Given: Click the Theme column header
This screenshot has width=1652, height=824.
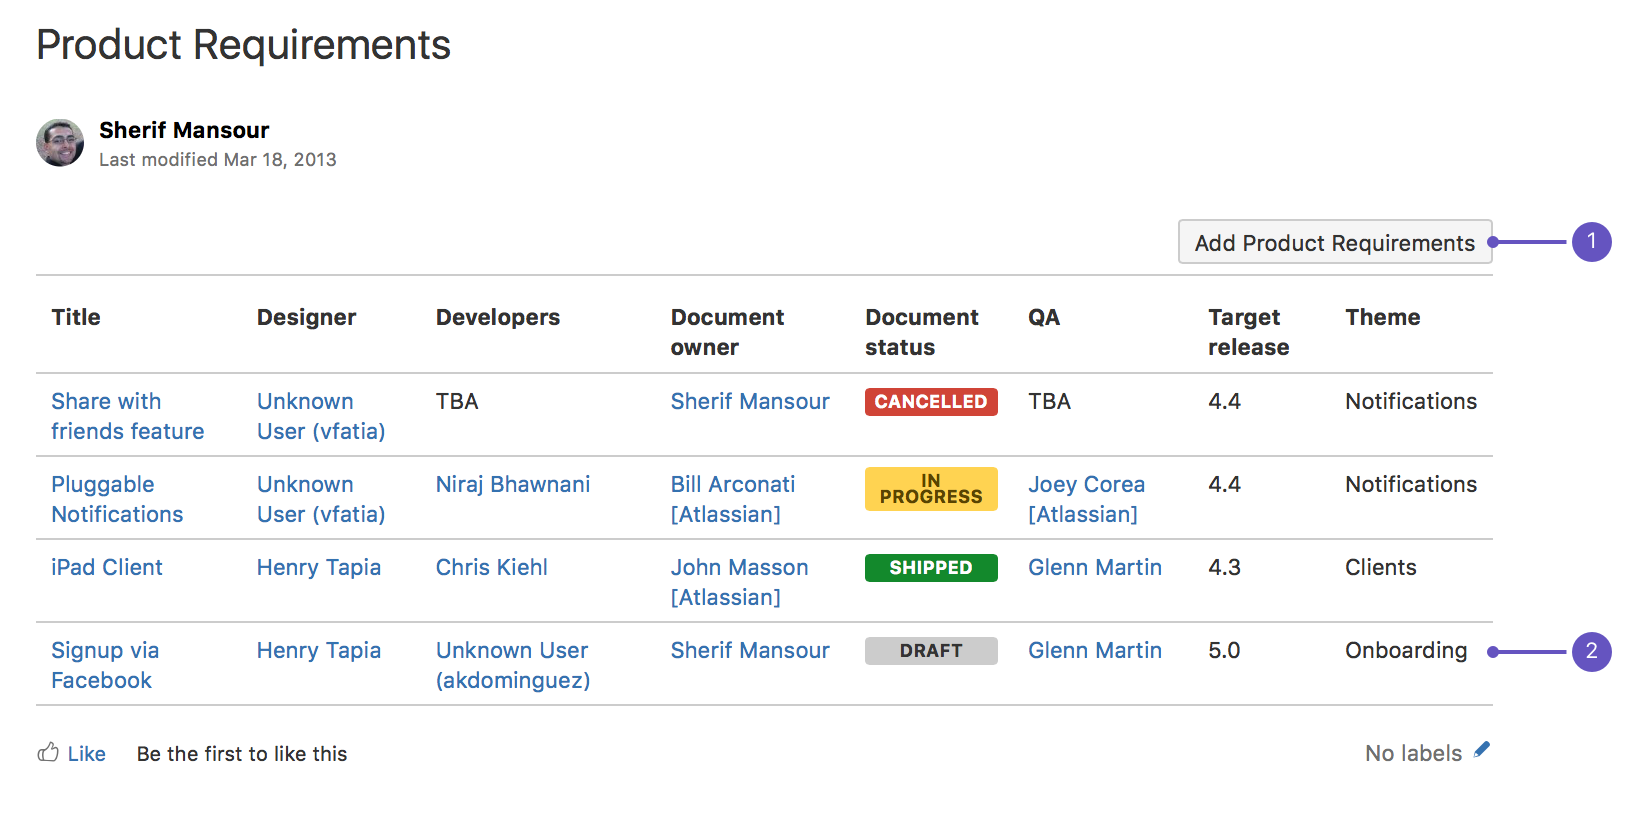Looking at the screenshot, I should tap(1383, 317).
